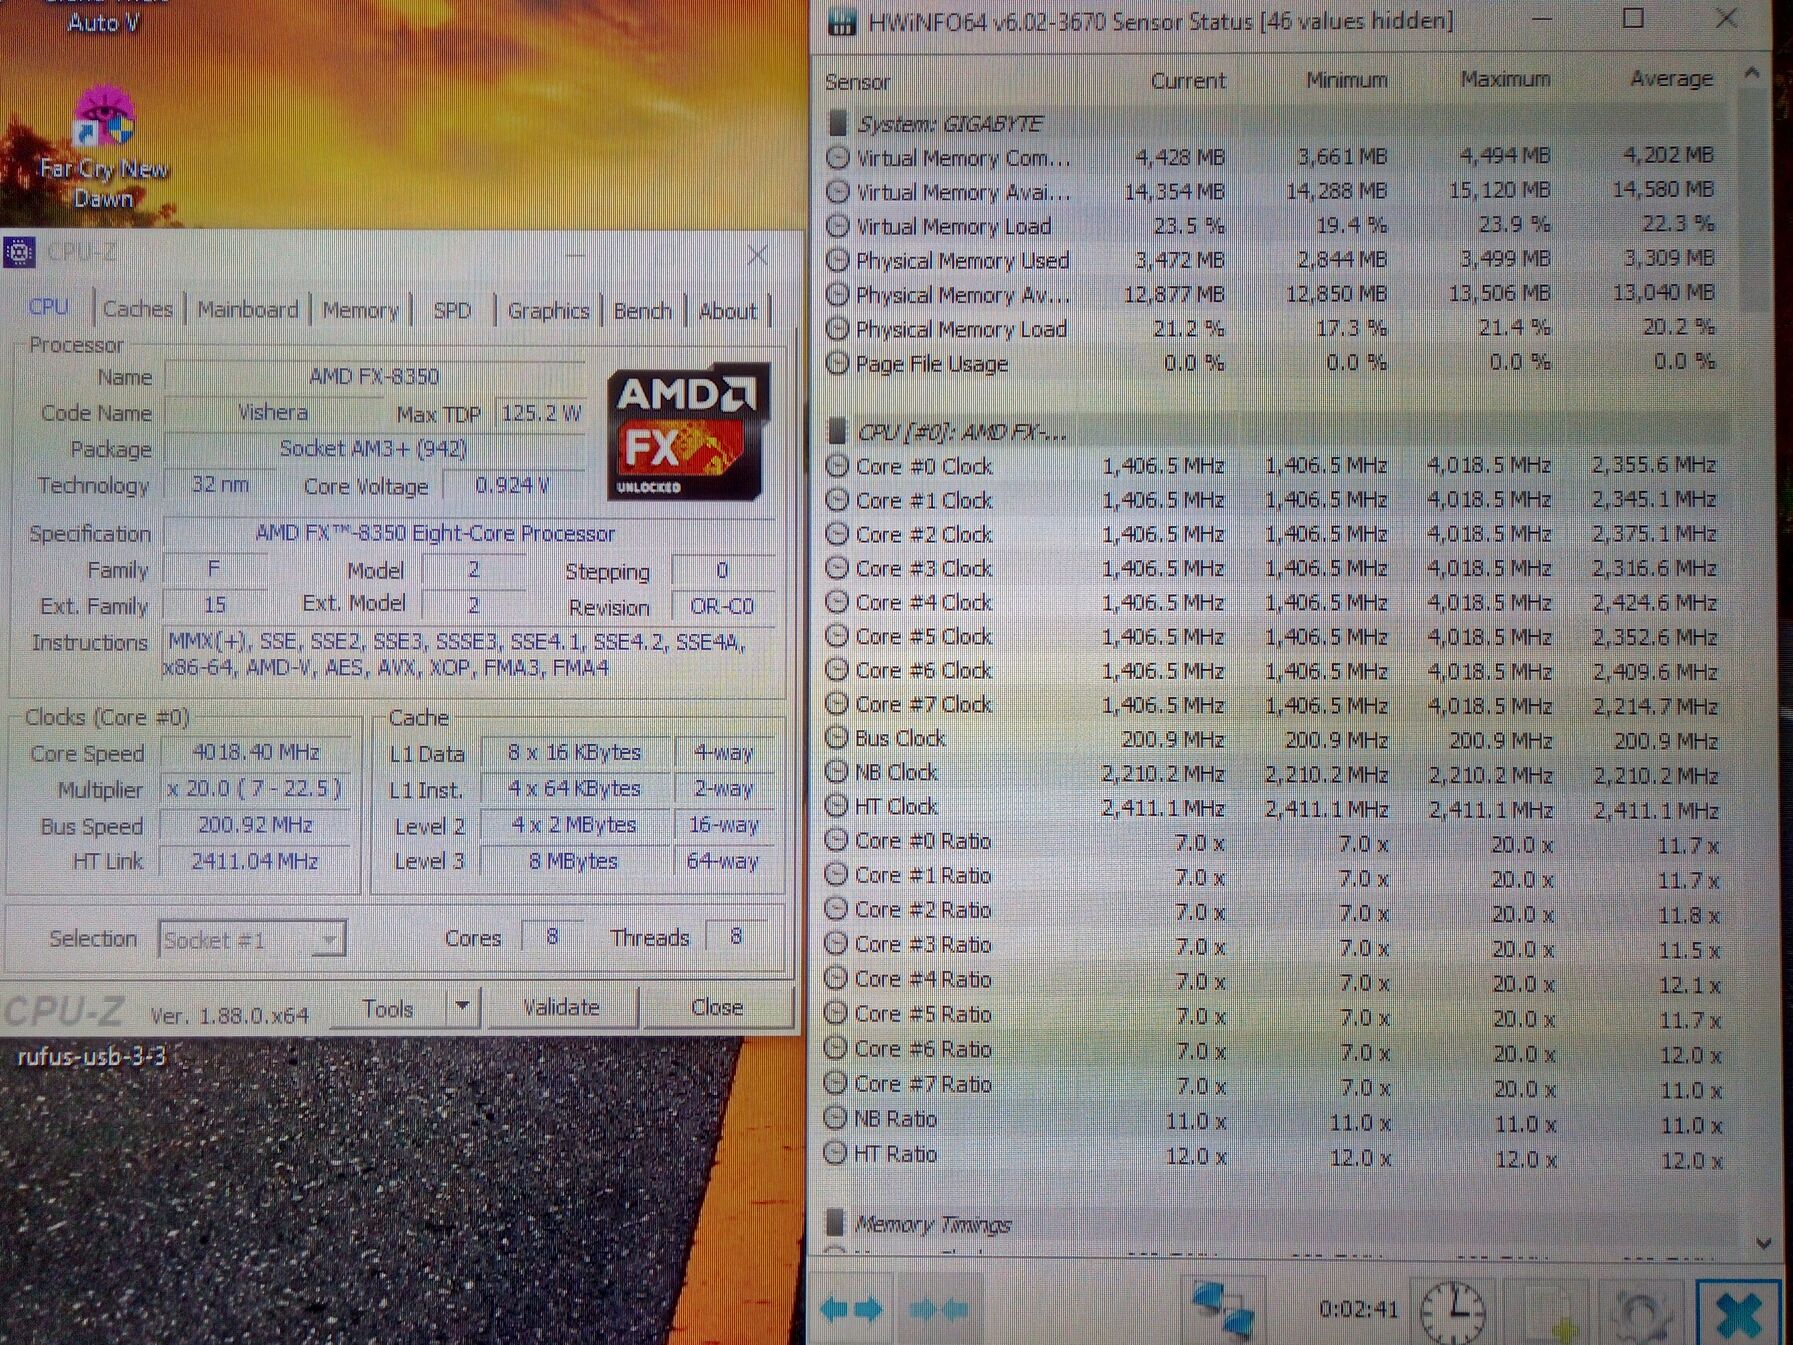This screenshot has height=1345, width=1793.
Task: Reset the sensor timer using the clock icon
Action: (1453, 1311)
